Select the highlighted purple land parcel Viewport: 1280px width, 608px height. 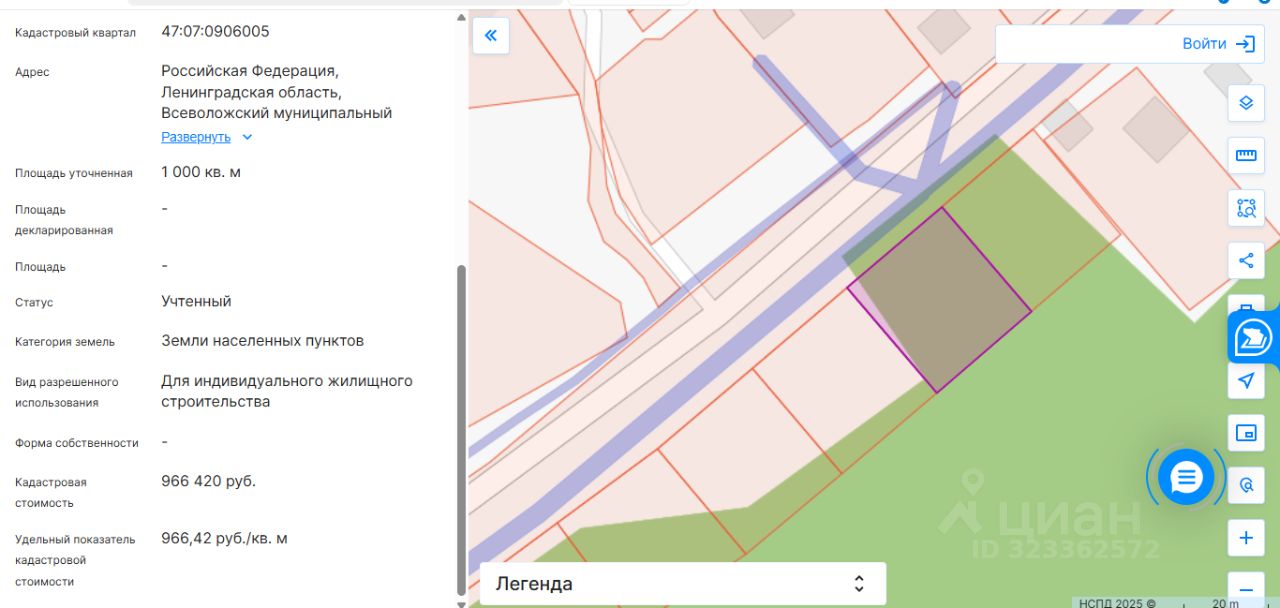click(x=940, y=299)
